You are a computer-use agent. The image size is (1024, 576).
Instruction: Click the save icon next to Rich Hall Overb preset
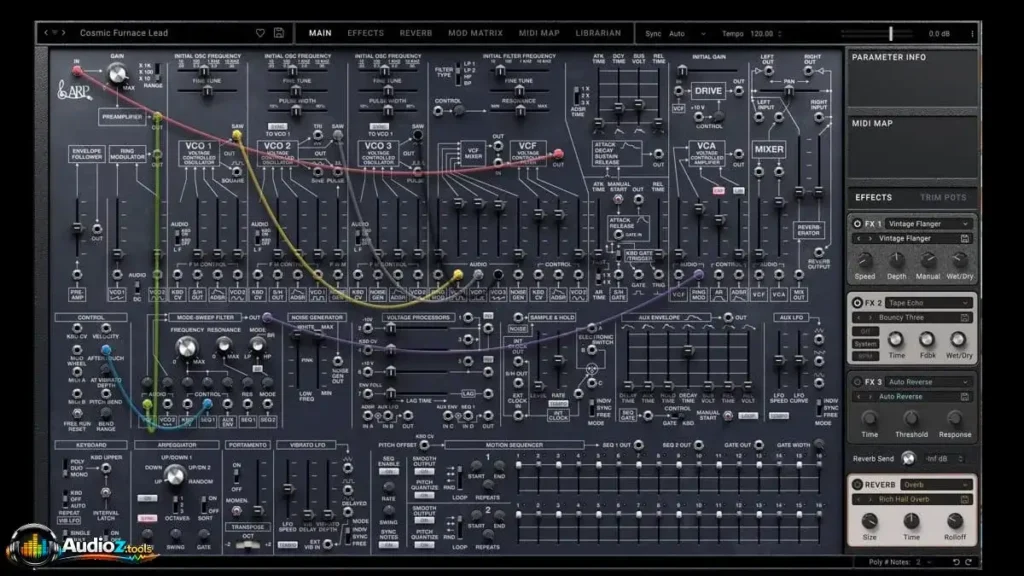tap(965, 498)
